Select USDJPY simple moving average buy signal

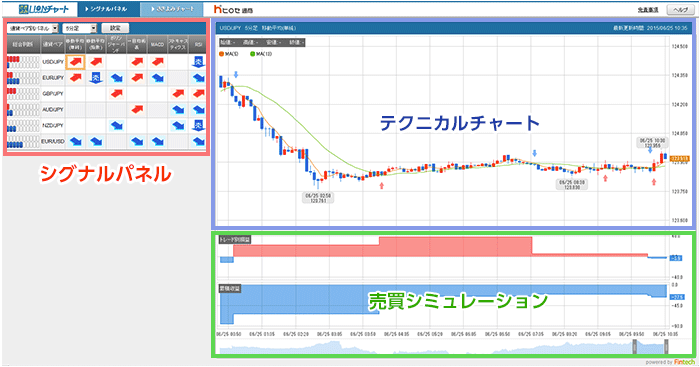[75, 62]
